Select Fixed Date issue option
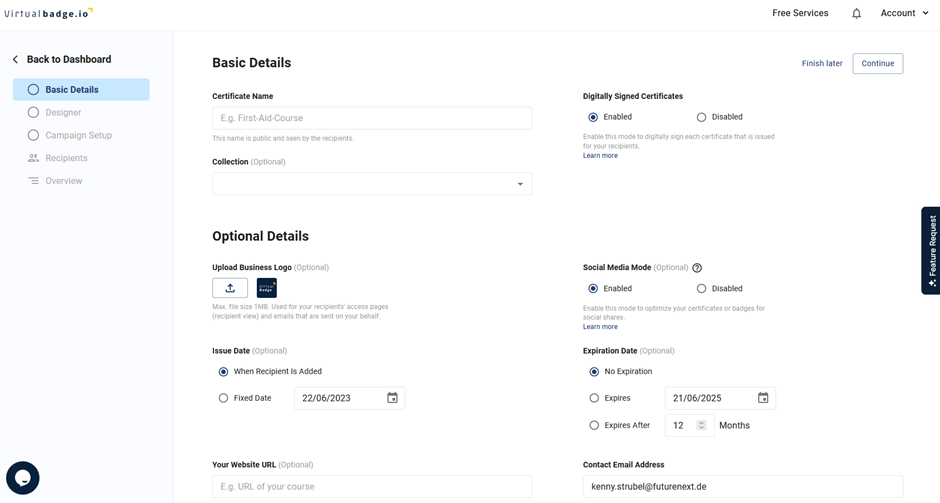This screenshot has width=940, height=503. click(223, 398)
